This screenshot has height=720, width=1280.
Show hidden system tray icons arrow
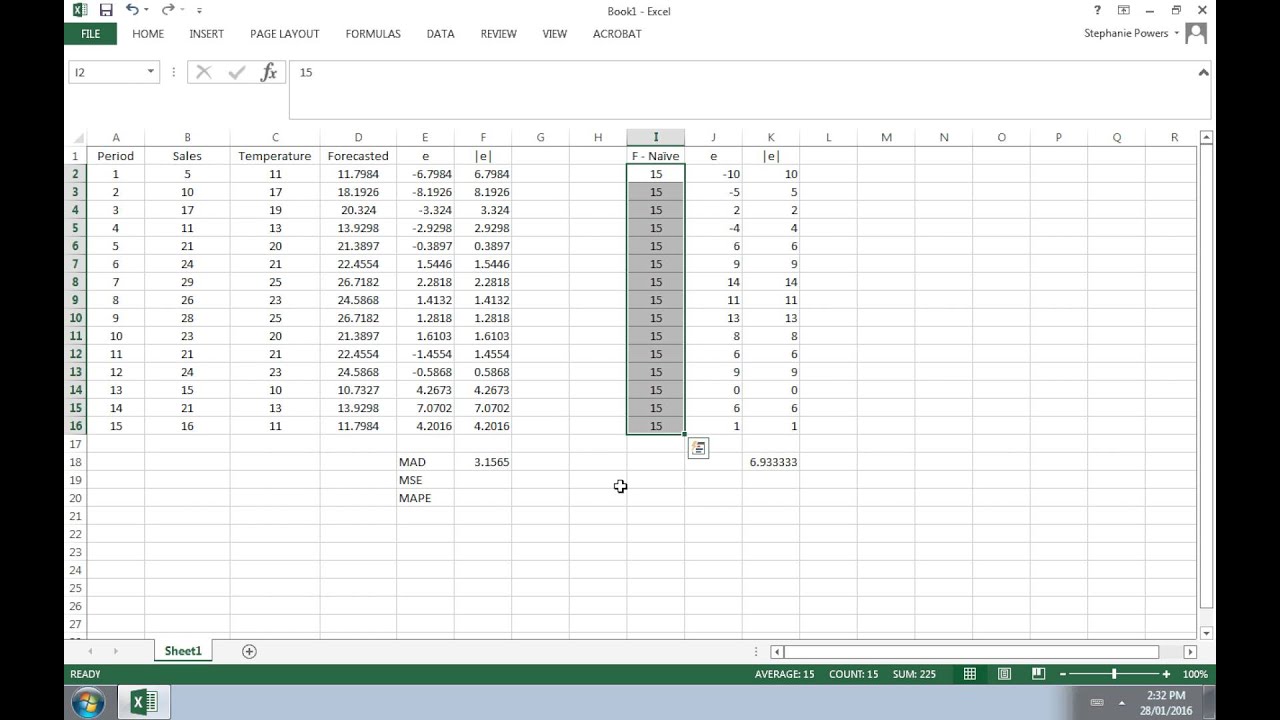click(x=1123, y=702)
